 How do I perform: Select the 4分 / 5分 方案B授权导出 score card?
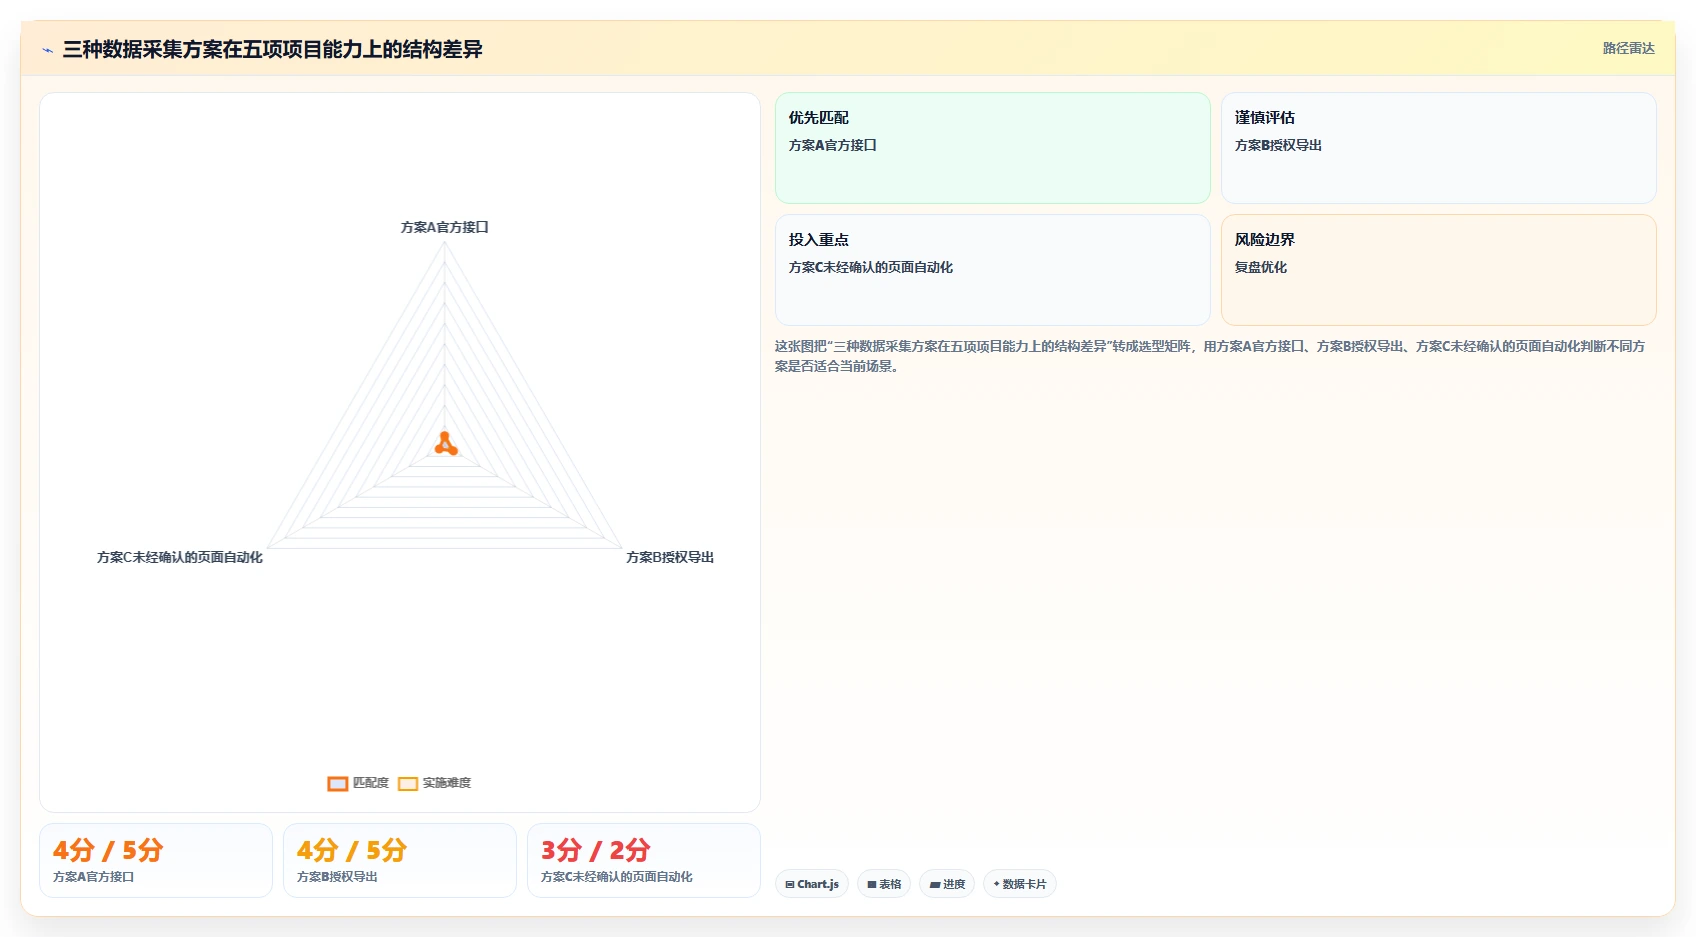pos(400,861)
